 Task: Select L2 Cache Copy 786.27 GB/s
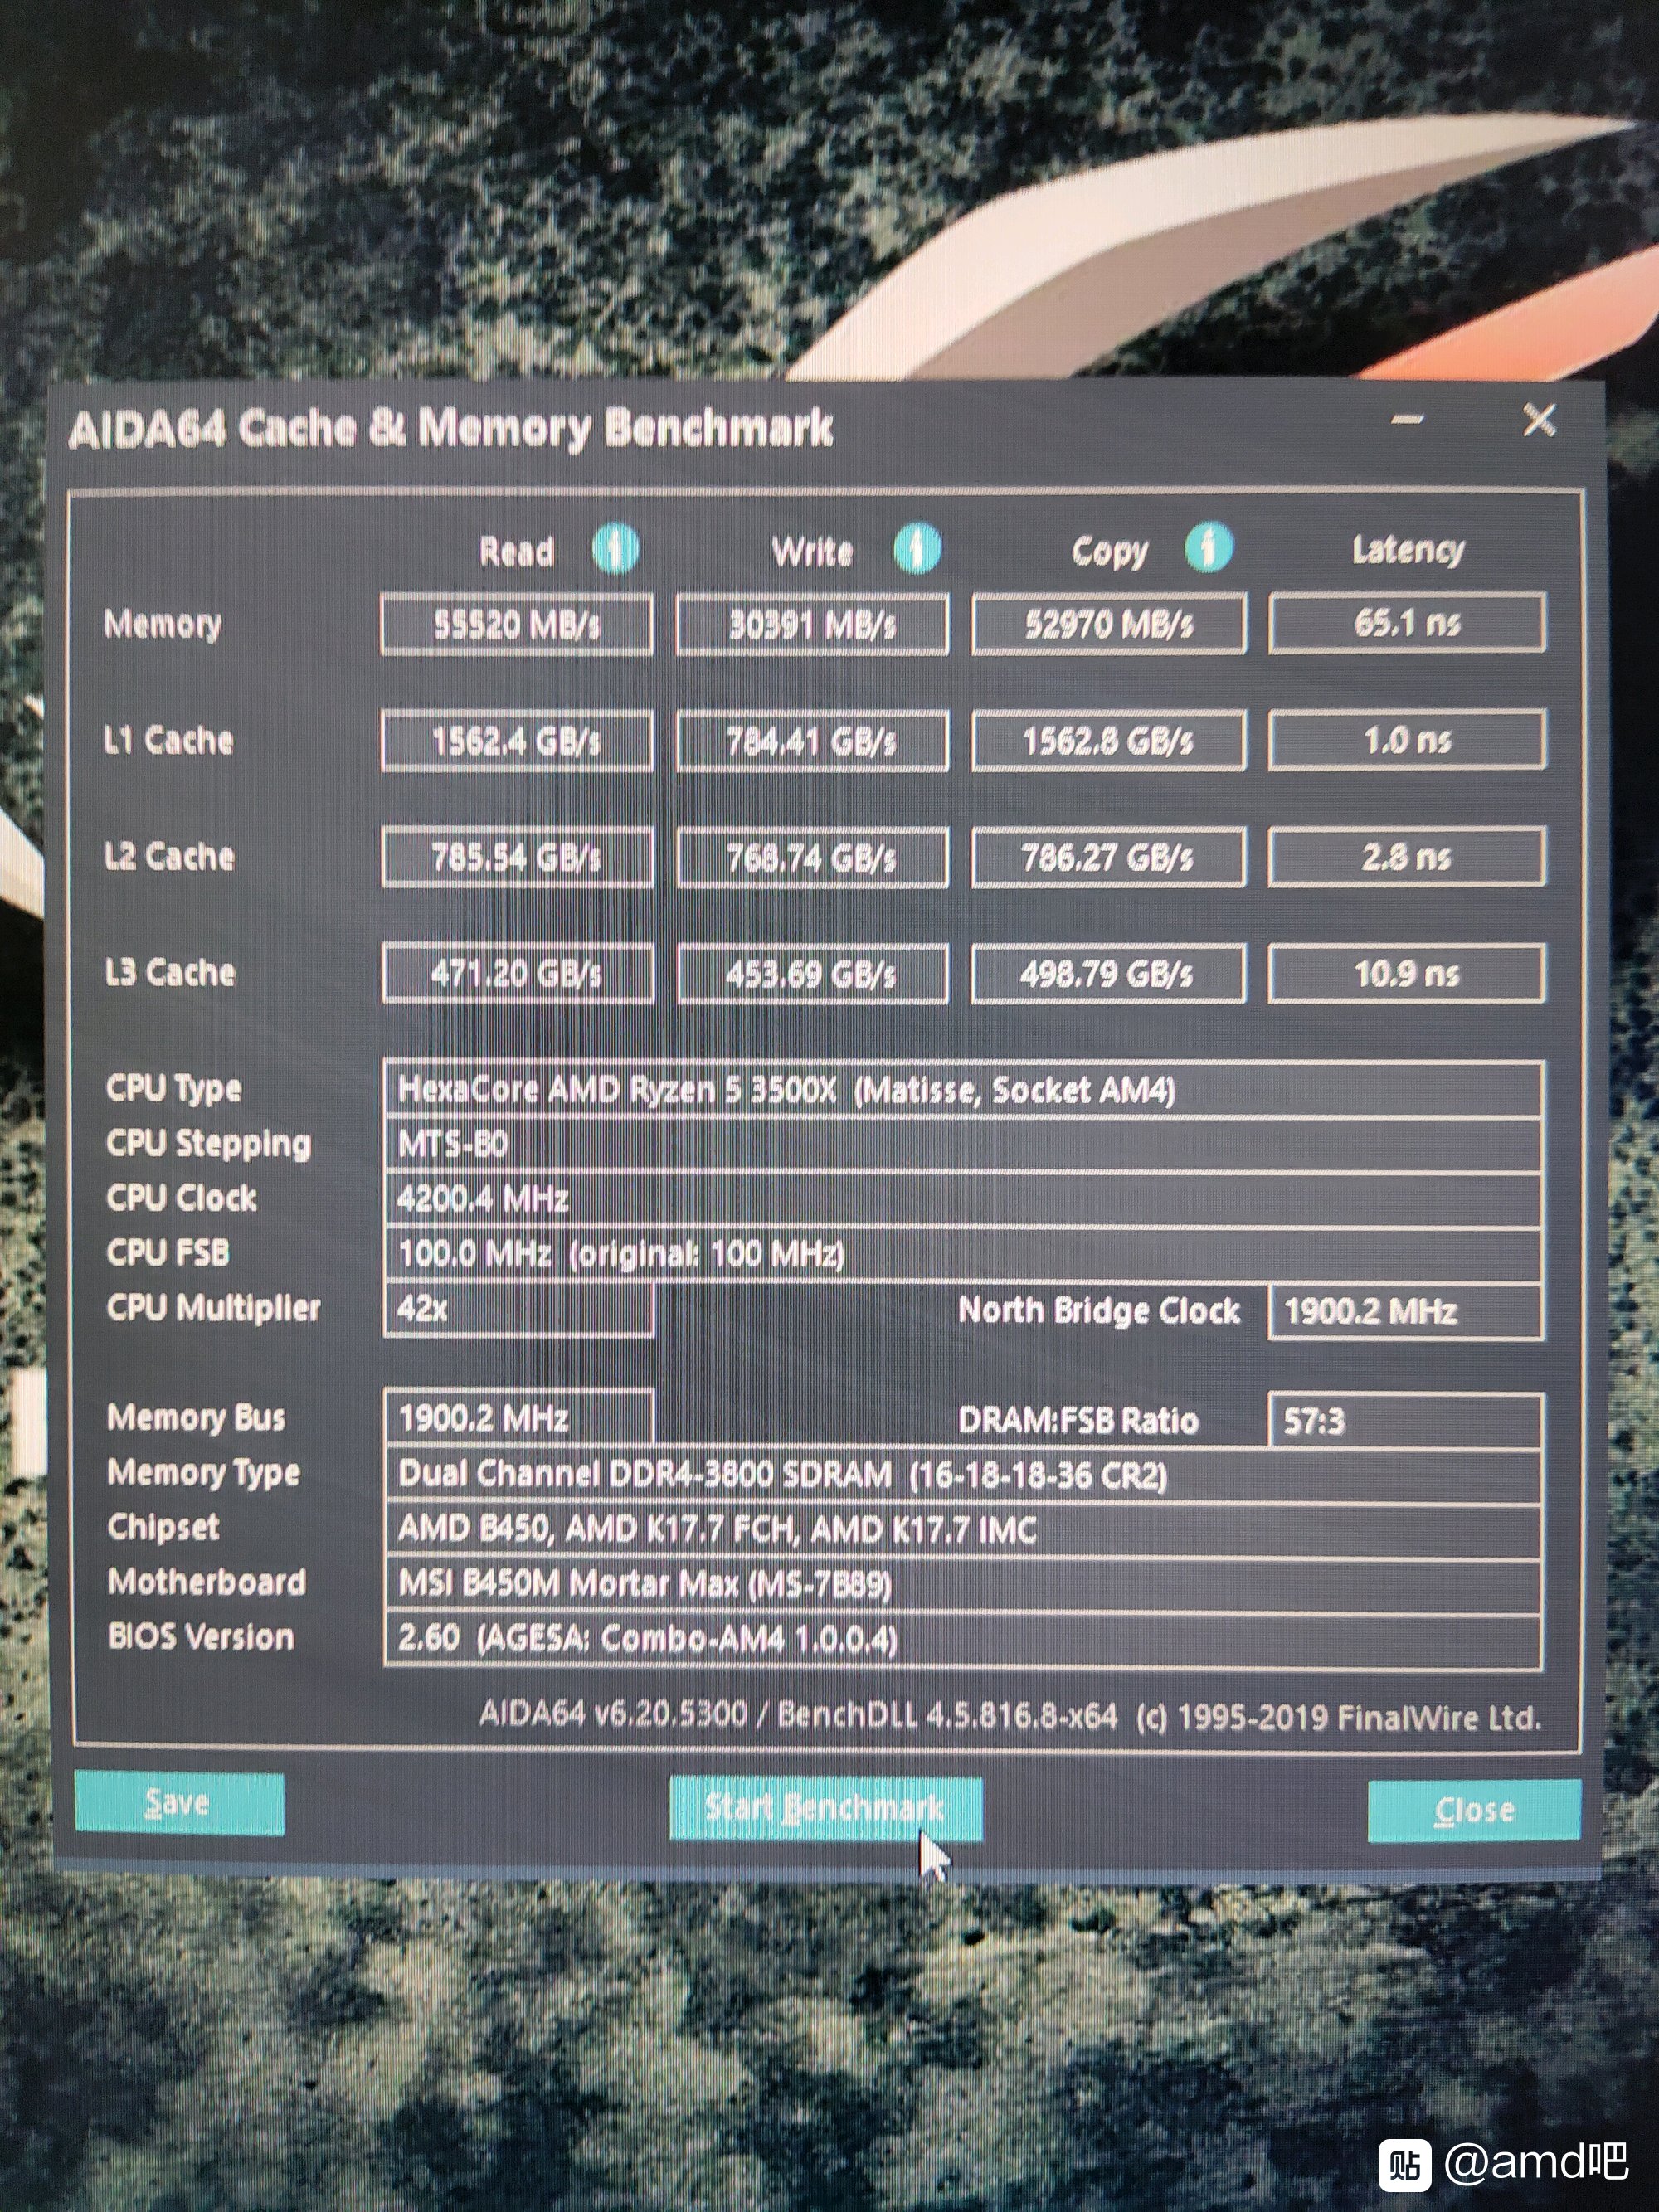[1109, 856]
